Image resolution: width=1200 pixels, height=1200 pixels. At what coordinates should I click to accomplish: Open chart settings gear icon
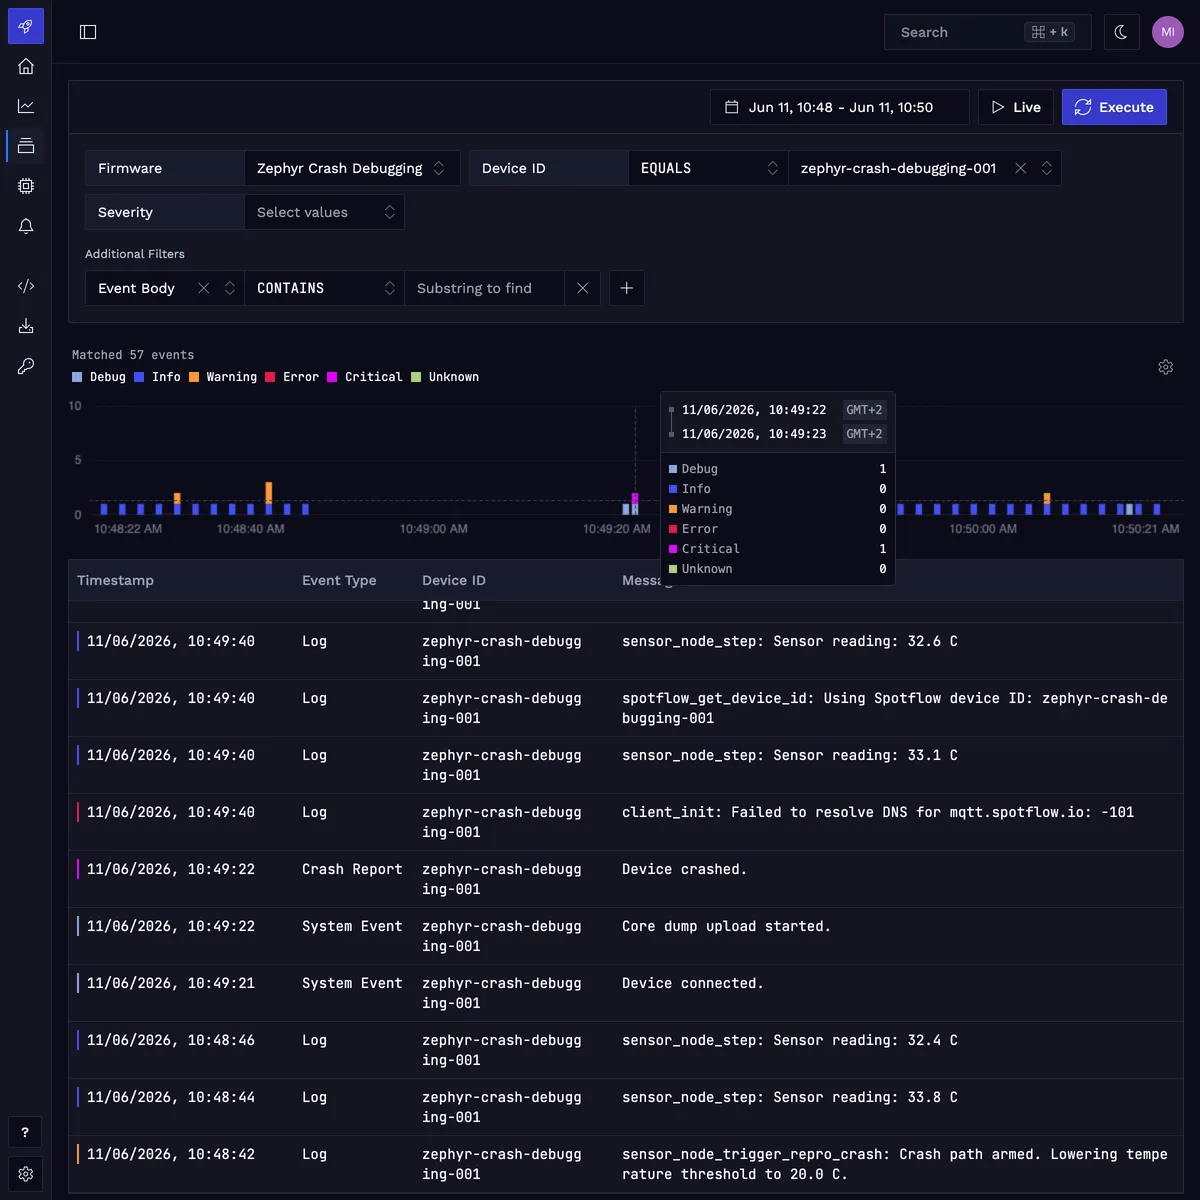click(x=1165, y=367)
